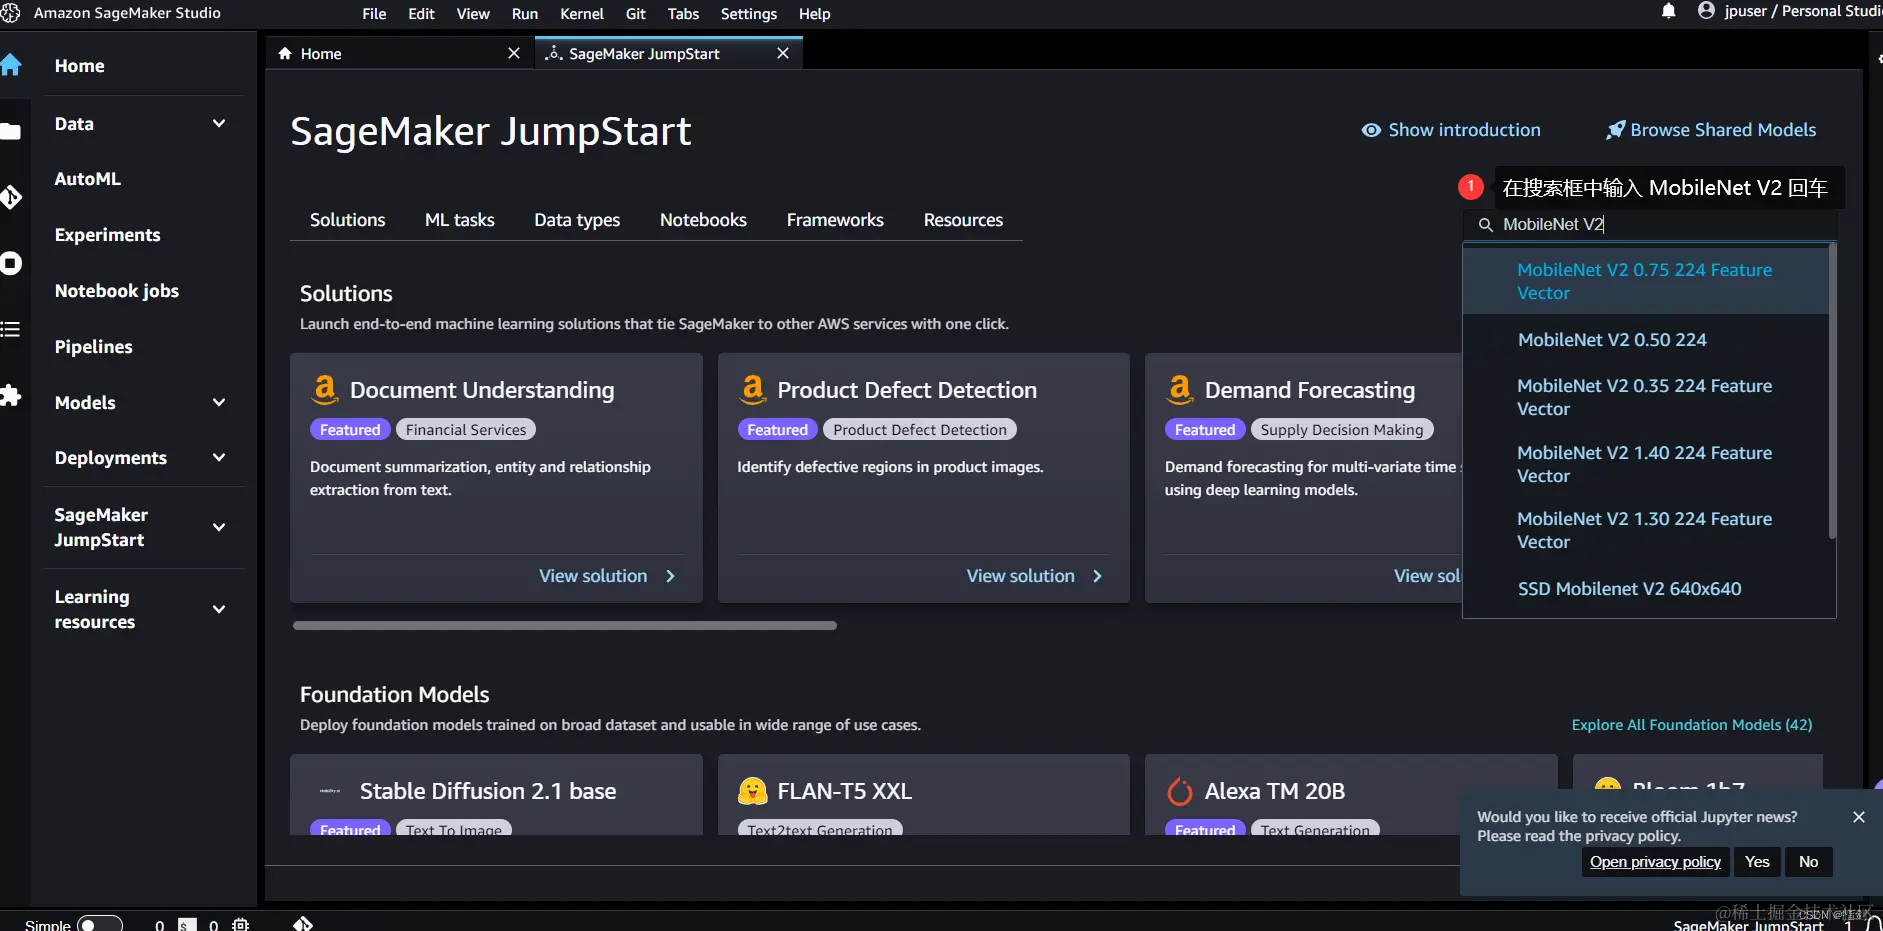This screenshot has width=1883, height=931.
Task: Click the horizontal scrollbar under Solutions
Action: [x=564, y=626]
